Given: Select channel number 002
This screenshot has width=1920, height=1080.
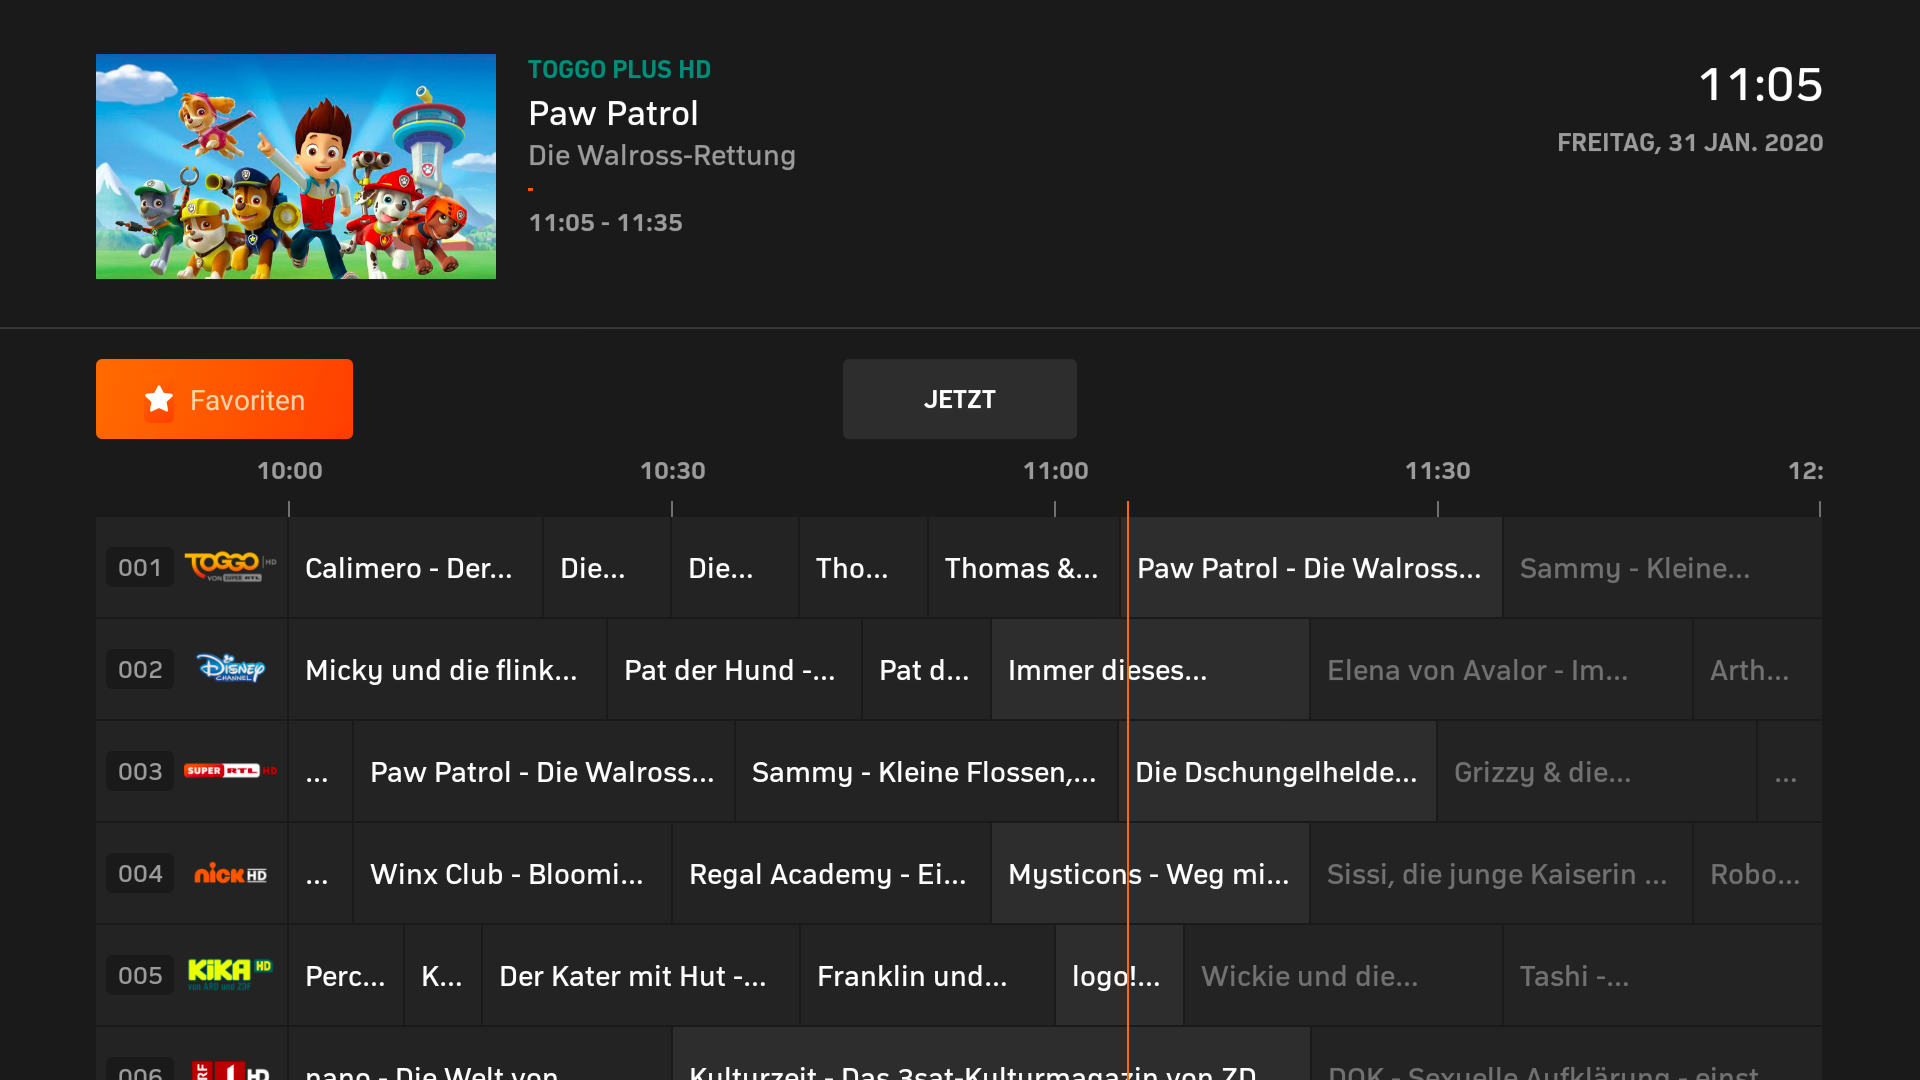Looking at the screenshot, I should pyautogui.click(x=140, y=670).
